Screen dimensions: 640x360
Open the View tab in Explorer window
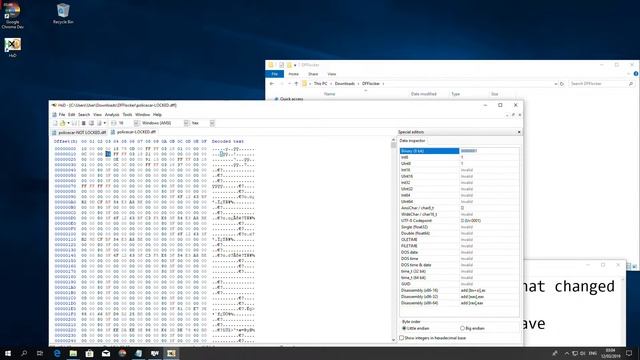click(332, 74)
